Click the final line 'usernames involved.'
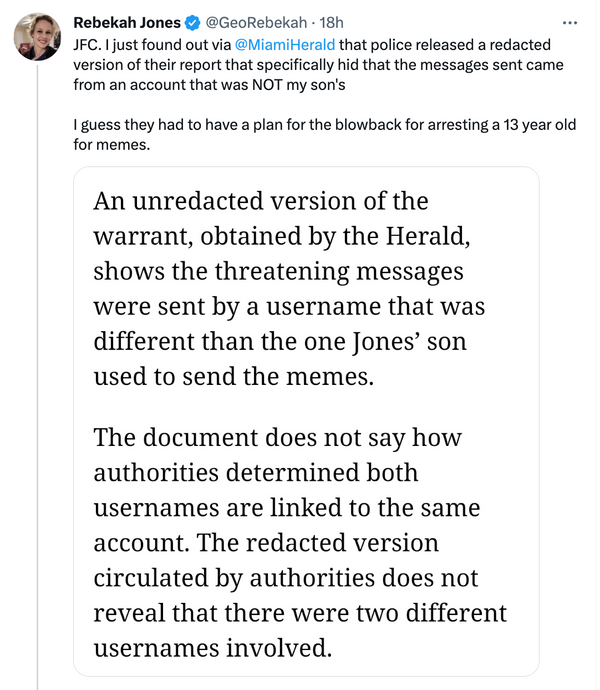This screenshot has width=600, height=690. pyautogui.click(x=213, y=648)
